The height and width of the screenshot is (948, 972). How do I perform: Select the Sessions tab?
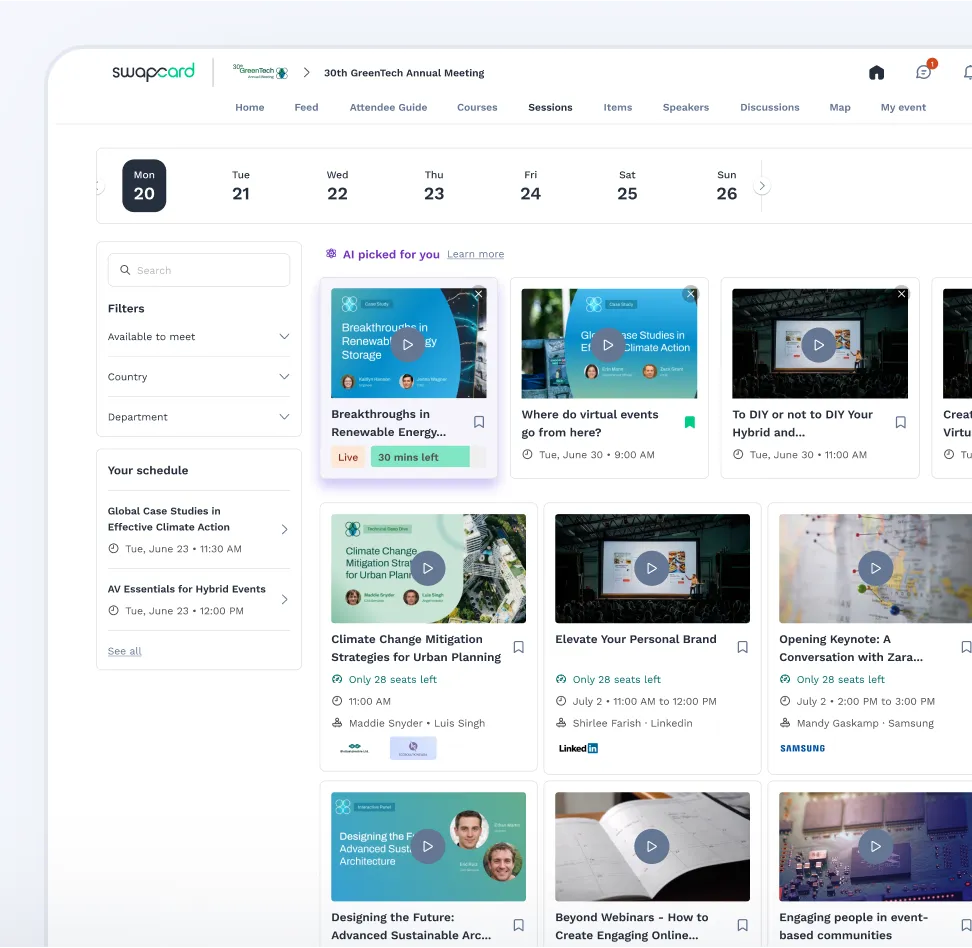(x=550, y=107)
